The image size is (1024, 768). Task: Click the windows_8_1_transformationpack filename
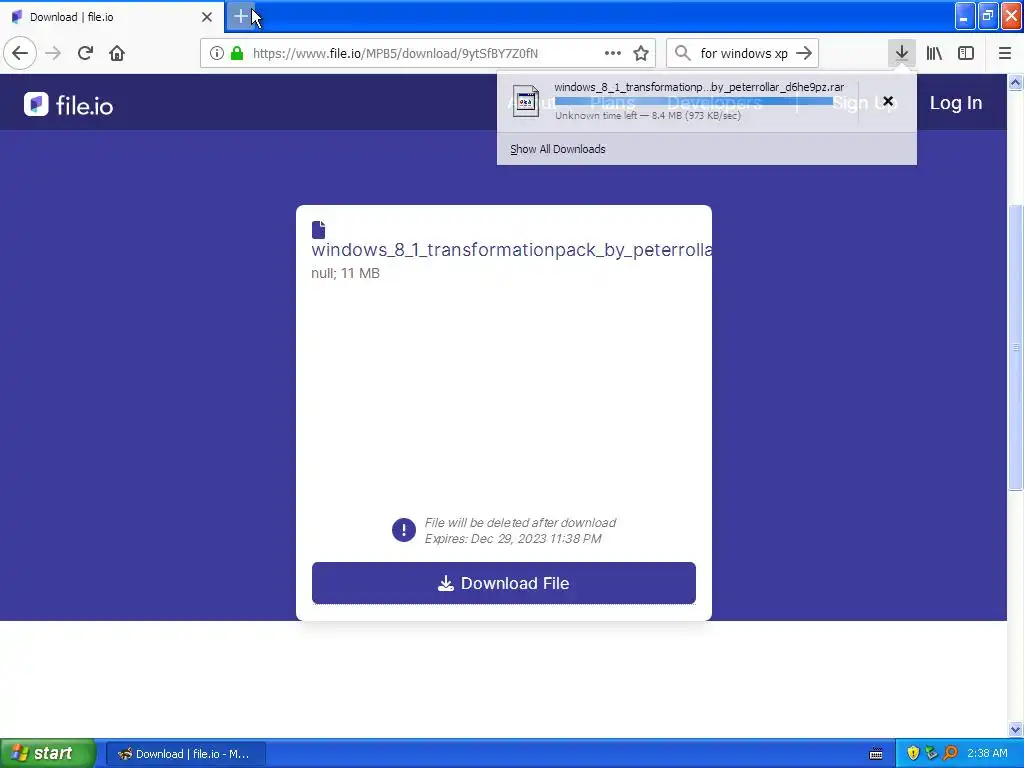(x=511, y=249)
